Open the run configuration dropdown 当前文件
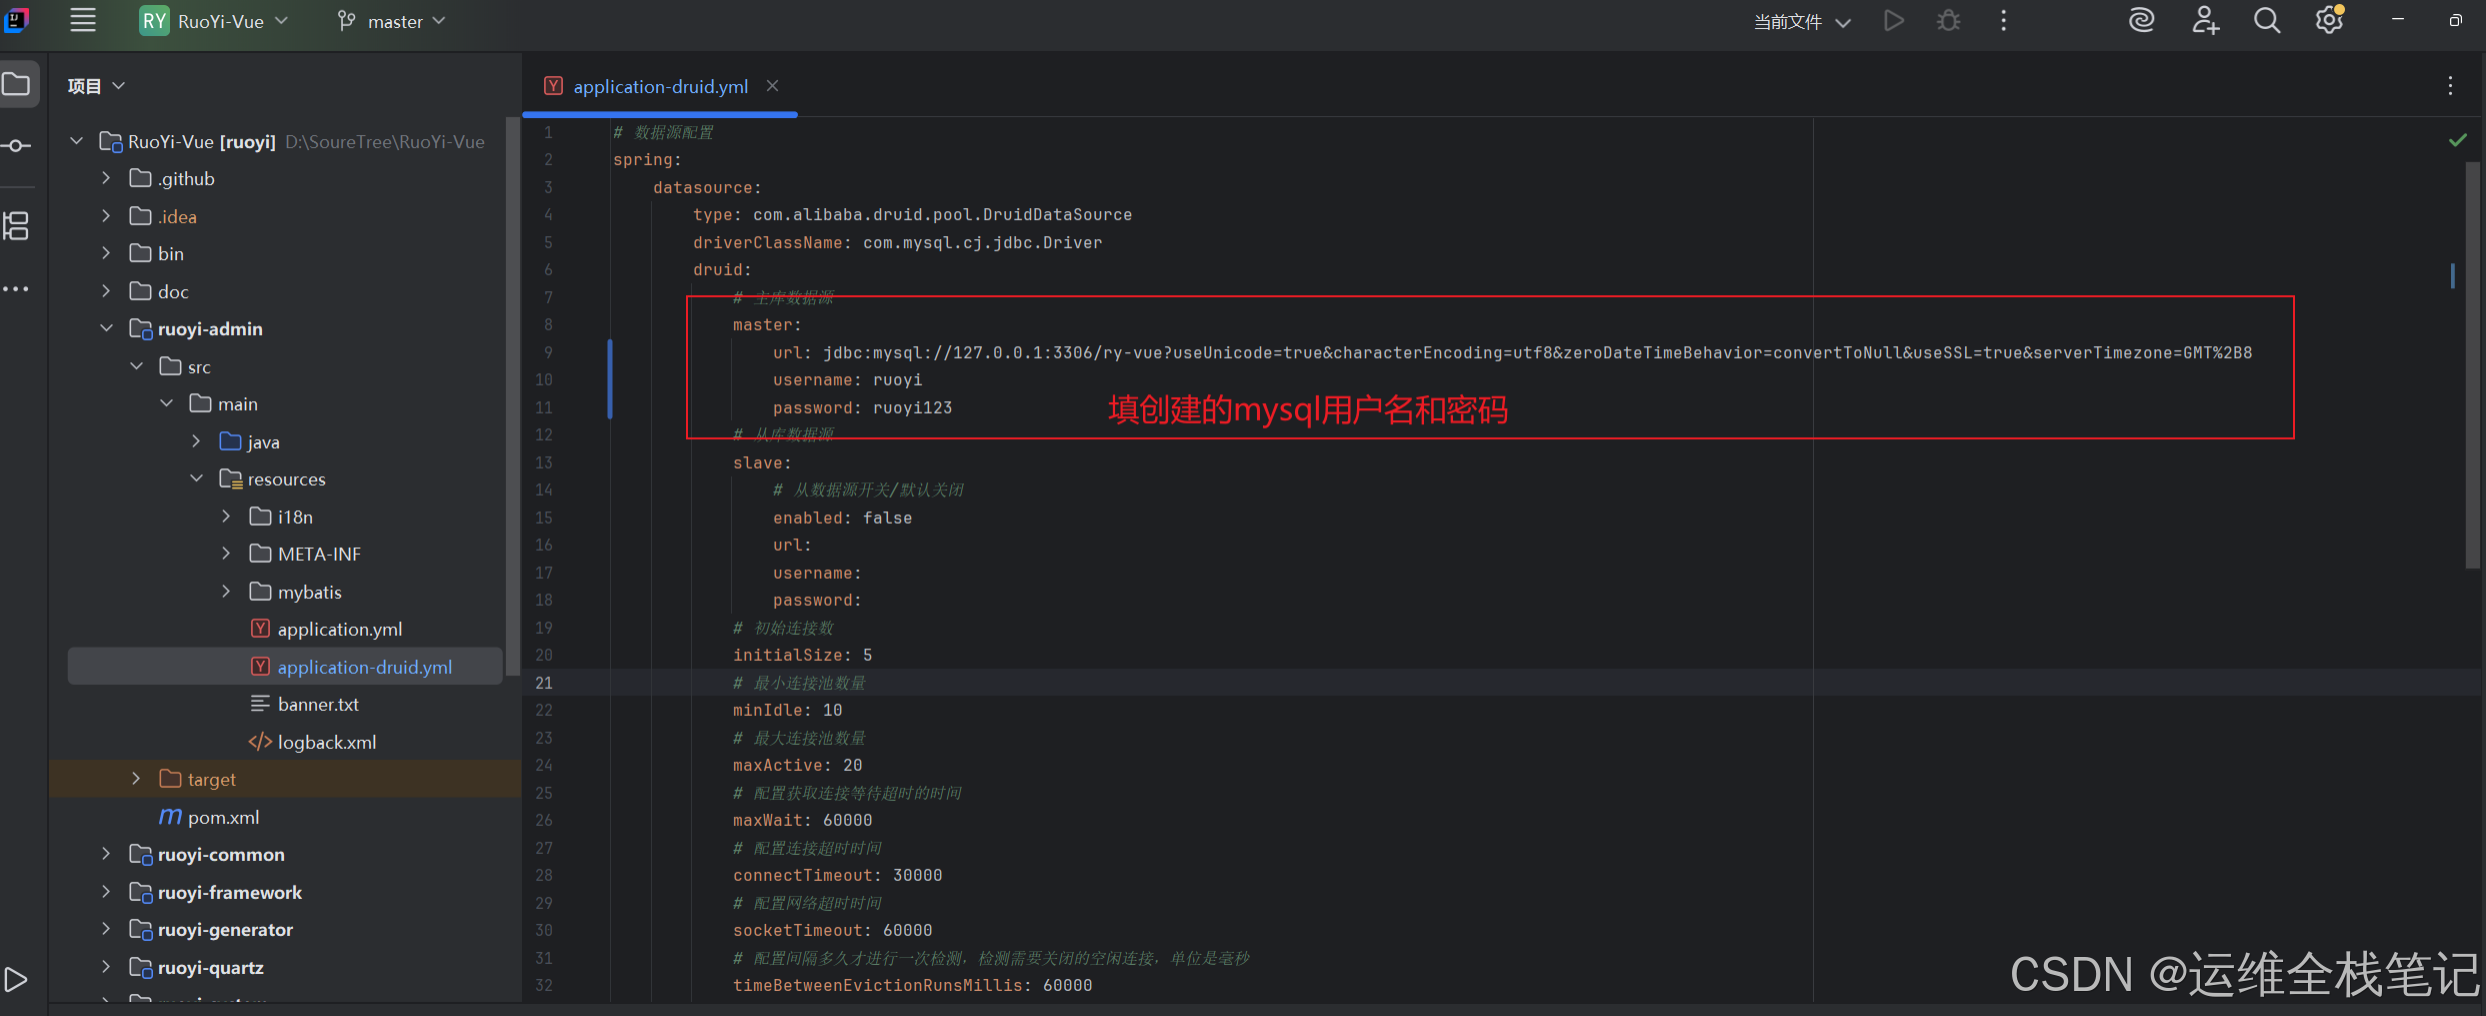2486x1016 pixels. point(1802,22)
